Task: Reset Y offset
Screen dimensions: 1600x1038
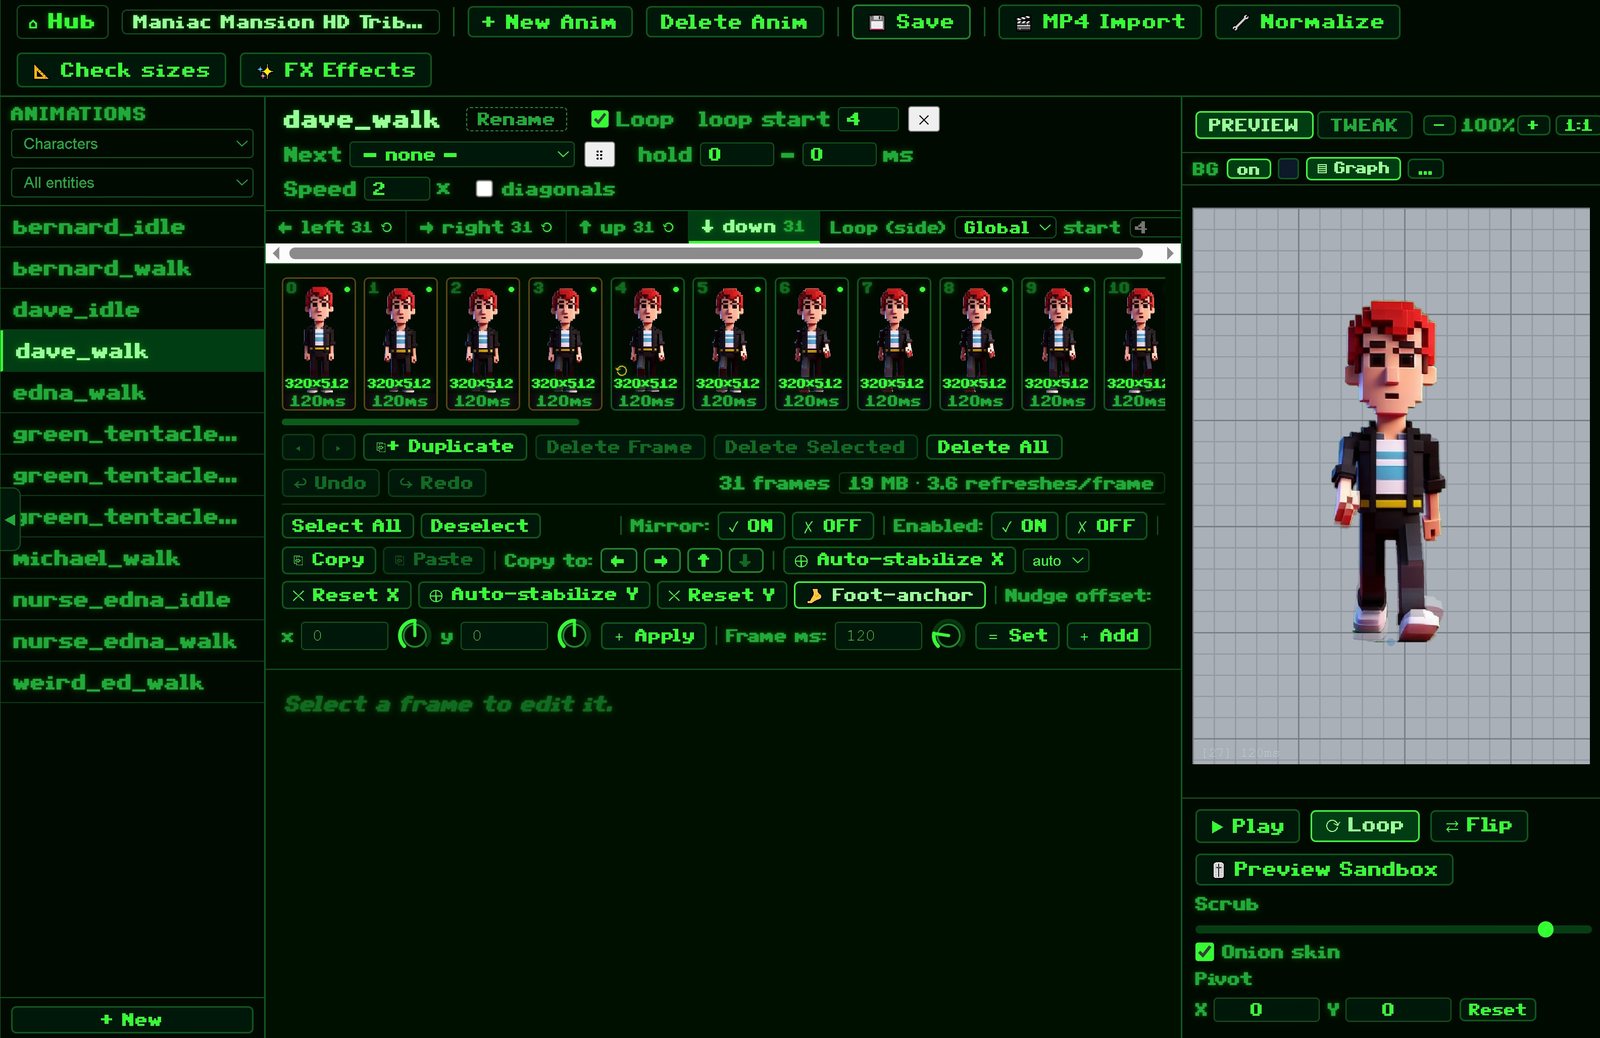Action: (x=722, y=595)
